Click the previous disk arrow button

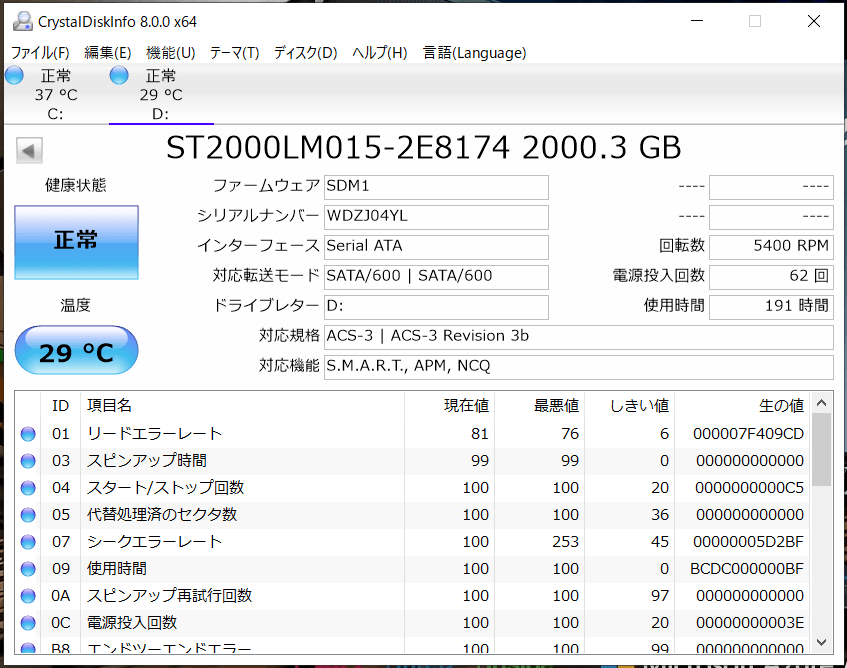pos(29,150)
